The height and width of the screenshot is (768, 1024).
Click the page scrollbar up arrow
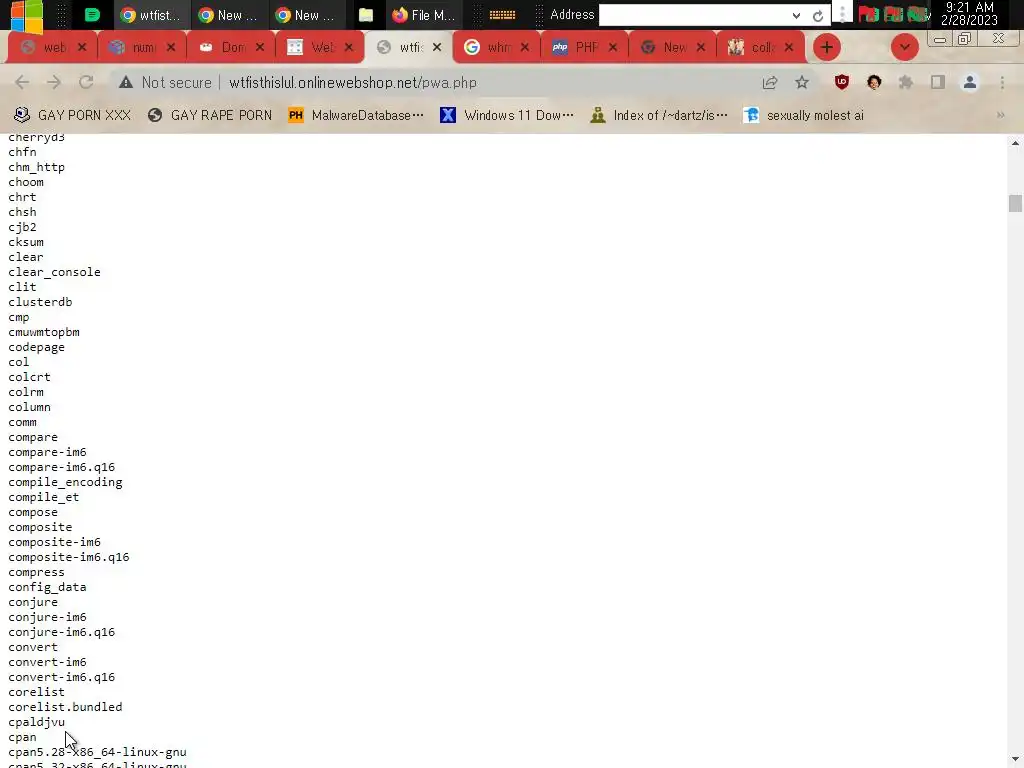[1015, 142]
